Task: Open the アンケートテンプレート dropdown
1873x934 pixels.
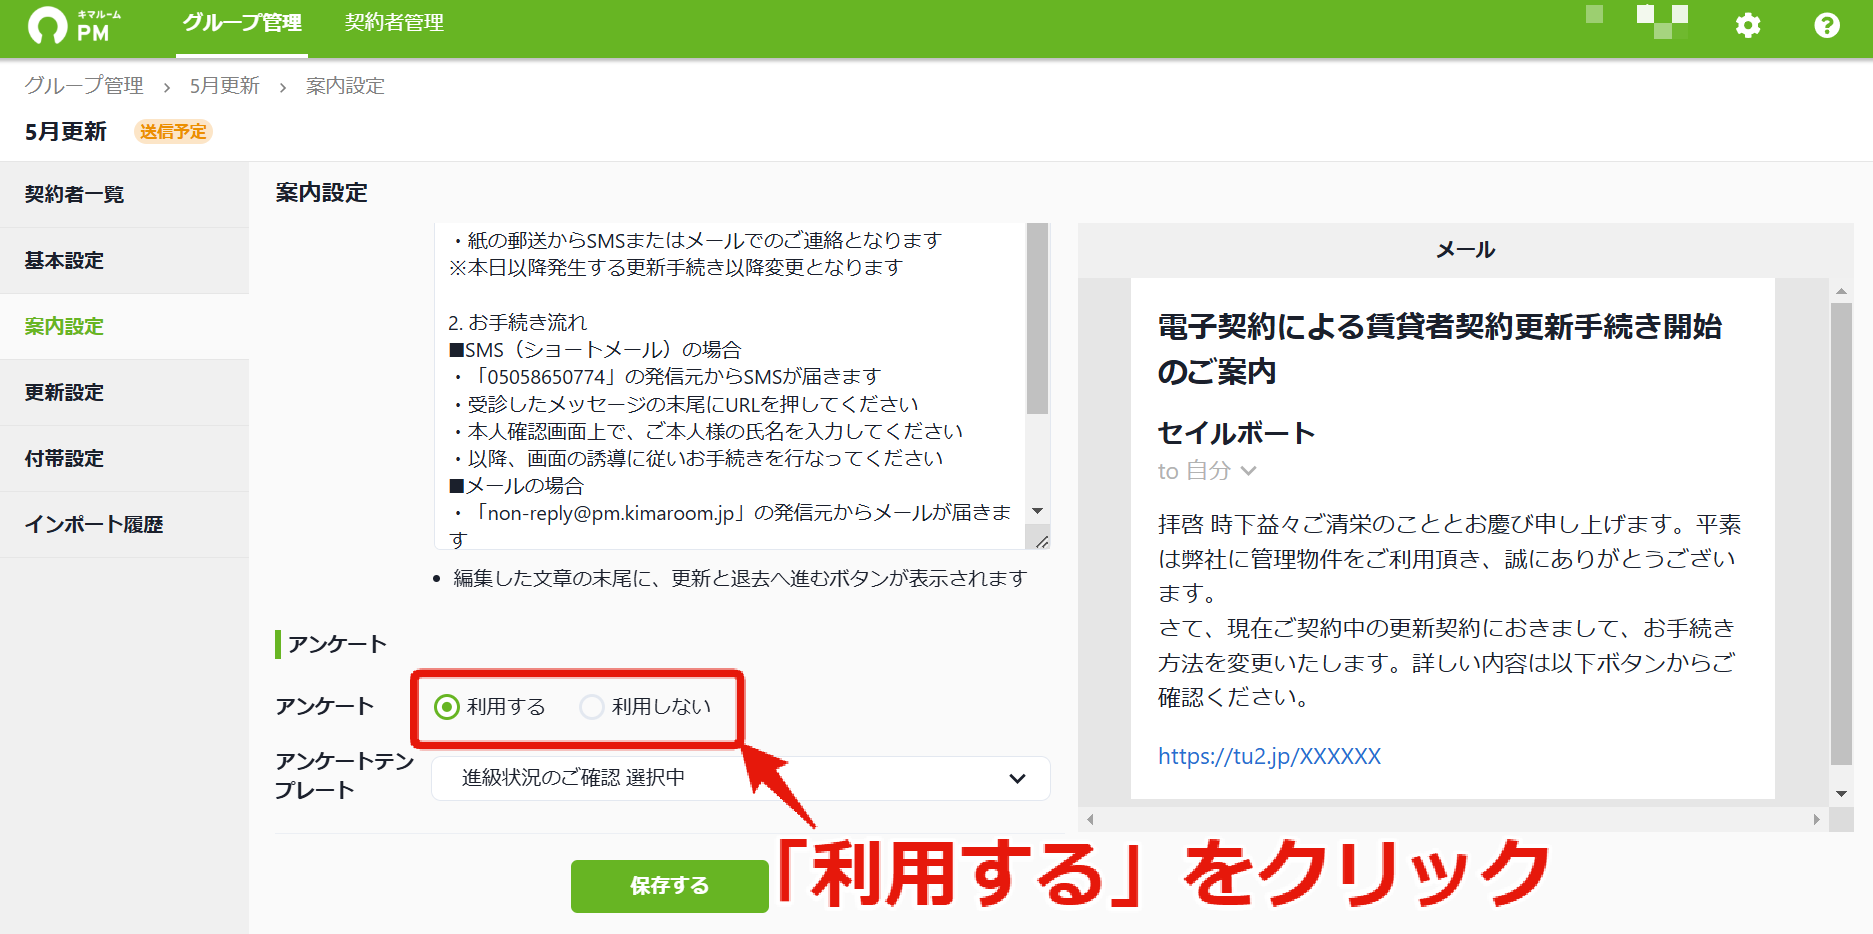Action: click(x=740, y=778)
